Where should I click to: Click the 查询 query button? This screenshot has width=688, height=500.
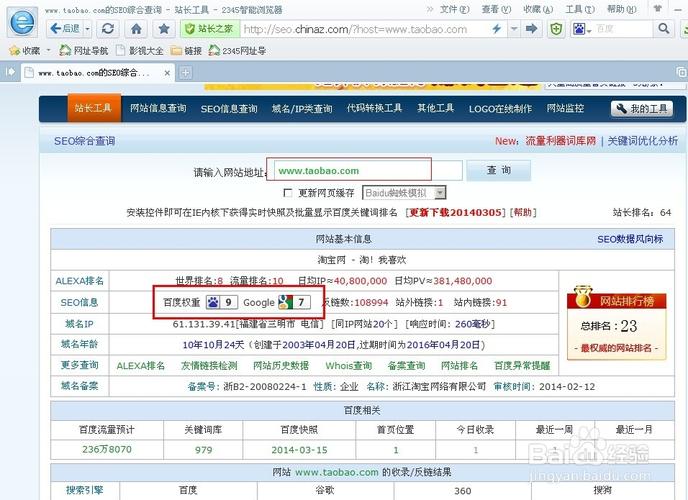(x=498, y=170)
